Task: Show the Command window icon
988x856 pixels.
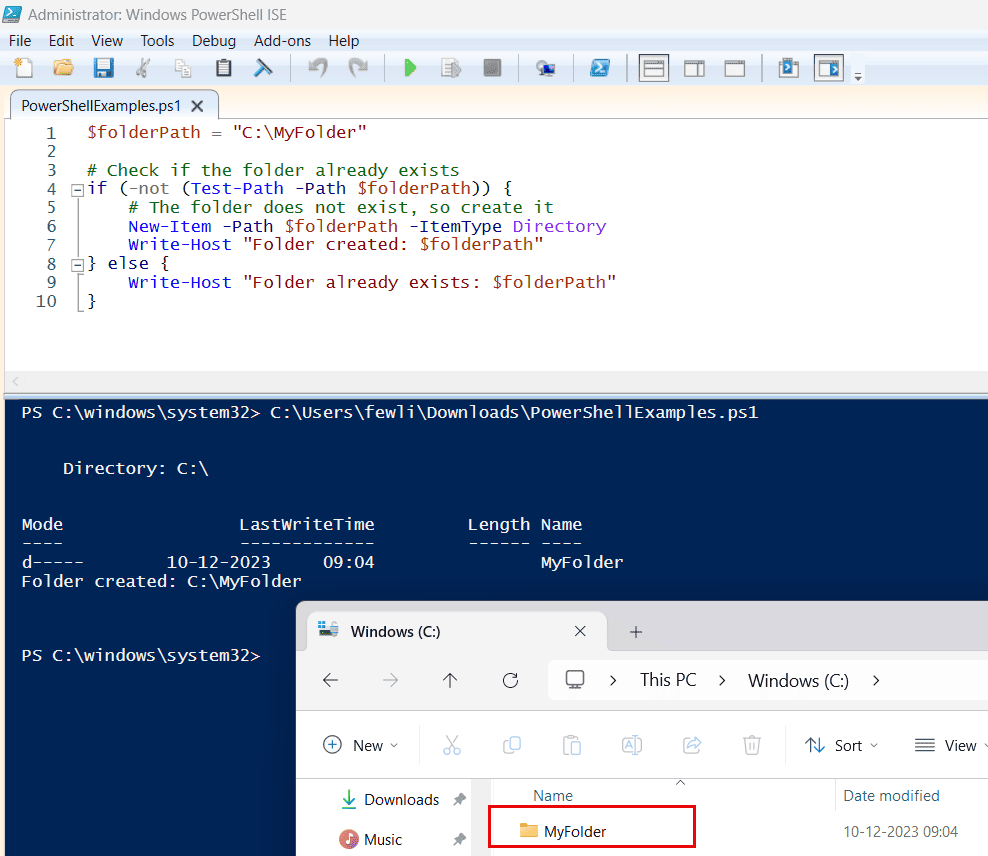Action: 788,67
